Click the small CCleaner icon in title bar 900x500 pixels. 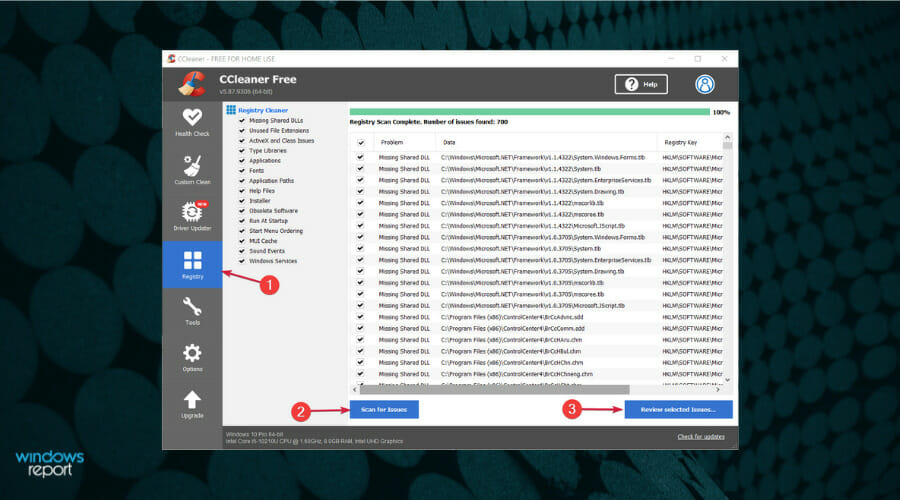click(x=171, y=59)
